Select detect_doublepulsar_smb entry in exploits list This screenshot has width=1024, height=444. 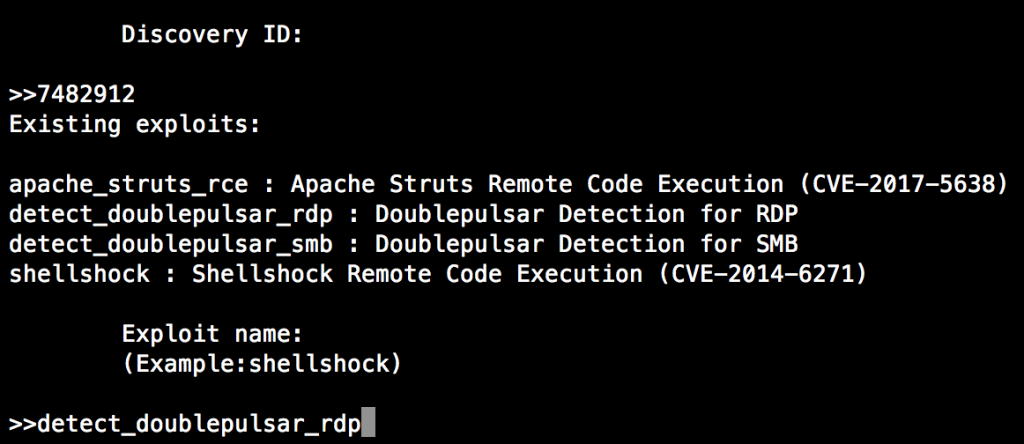click(171, 245)
